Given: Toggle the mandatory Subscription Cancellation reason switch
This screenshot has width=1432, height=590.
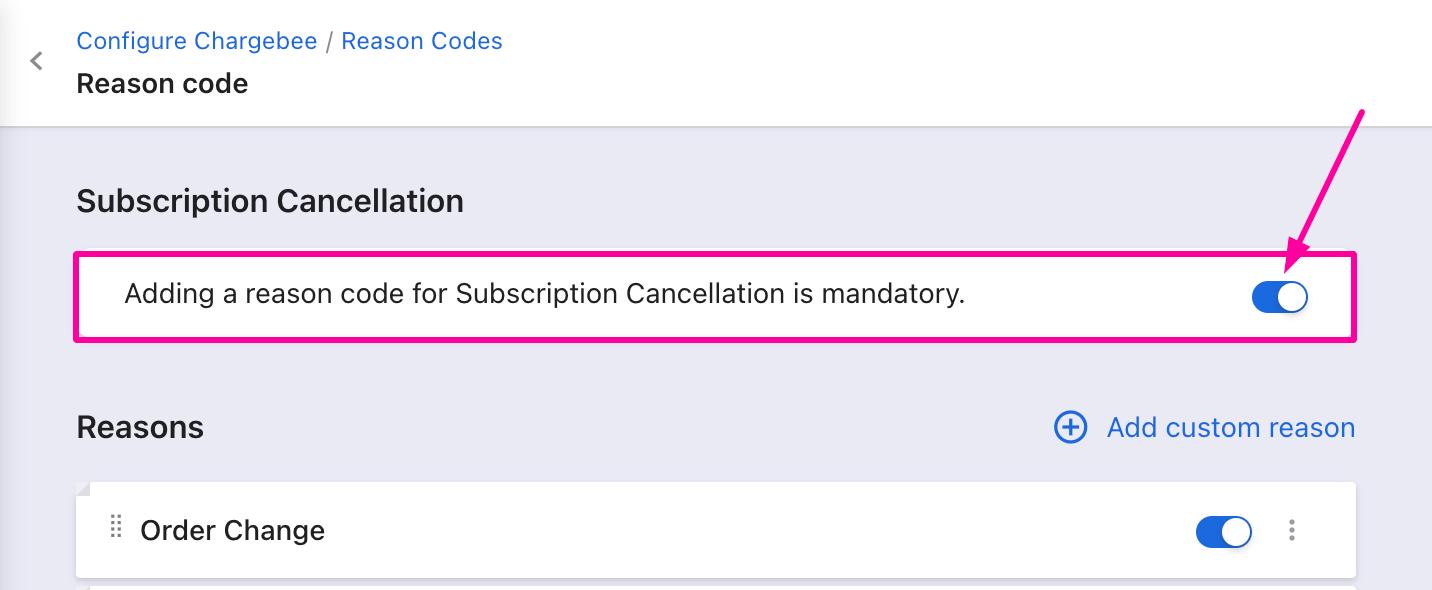Looking at the screenshot, I should coord(1280,297).
